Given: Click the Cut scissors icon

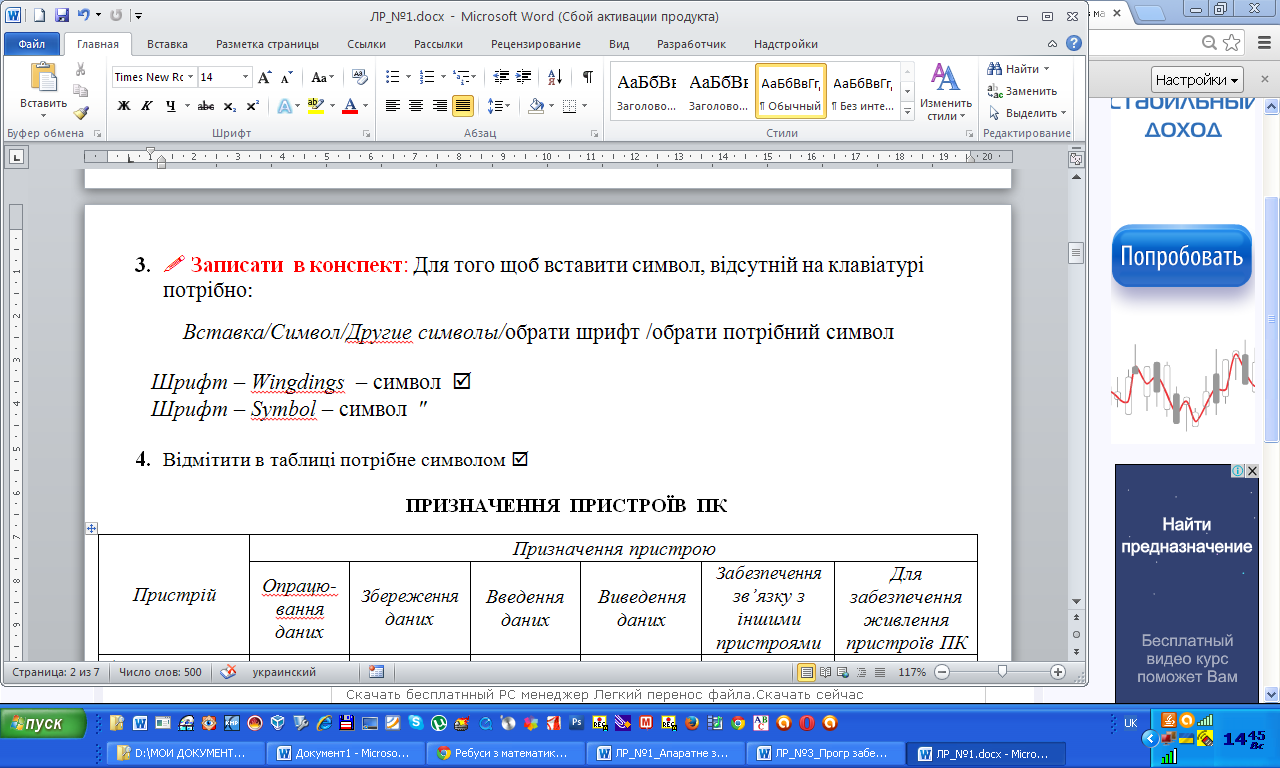Looking at the screenshot, I should (x=81, y=69).
